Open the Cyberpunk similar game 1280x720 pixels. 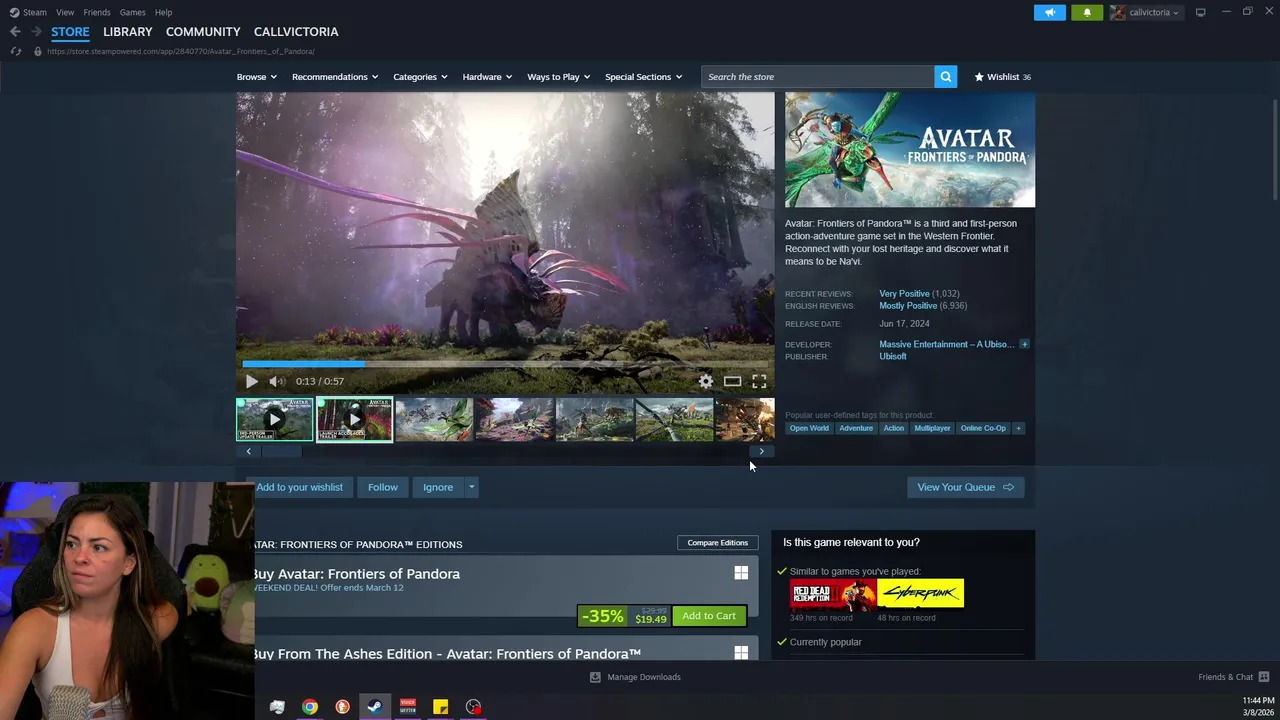(x=920, y=594)
